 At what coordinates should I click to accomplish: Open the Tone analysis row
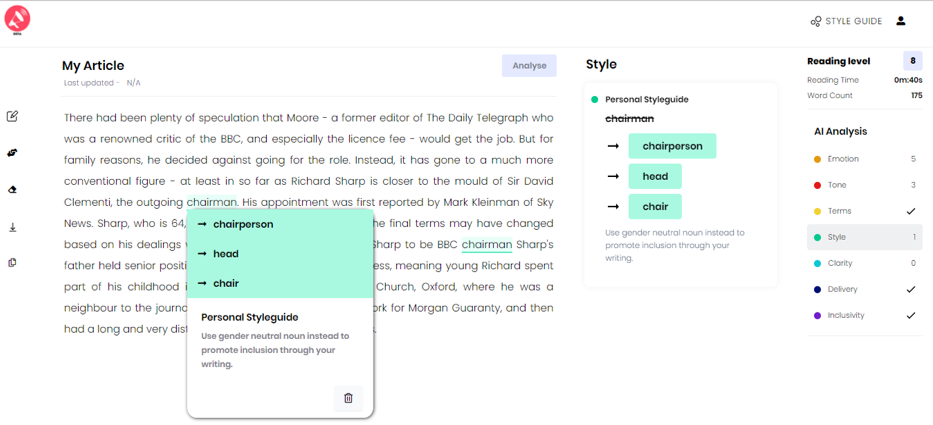(865, 185)
